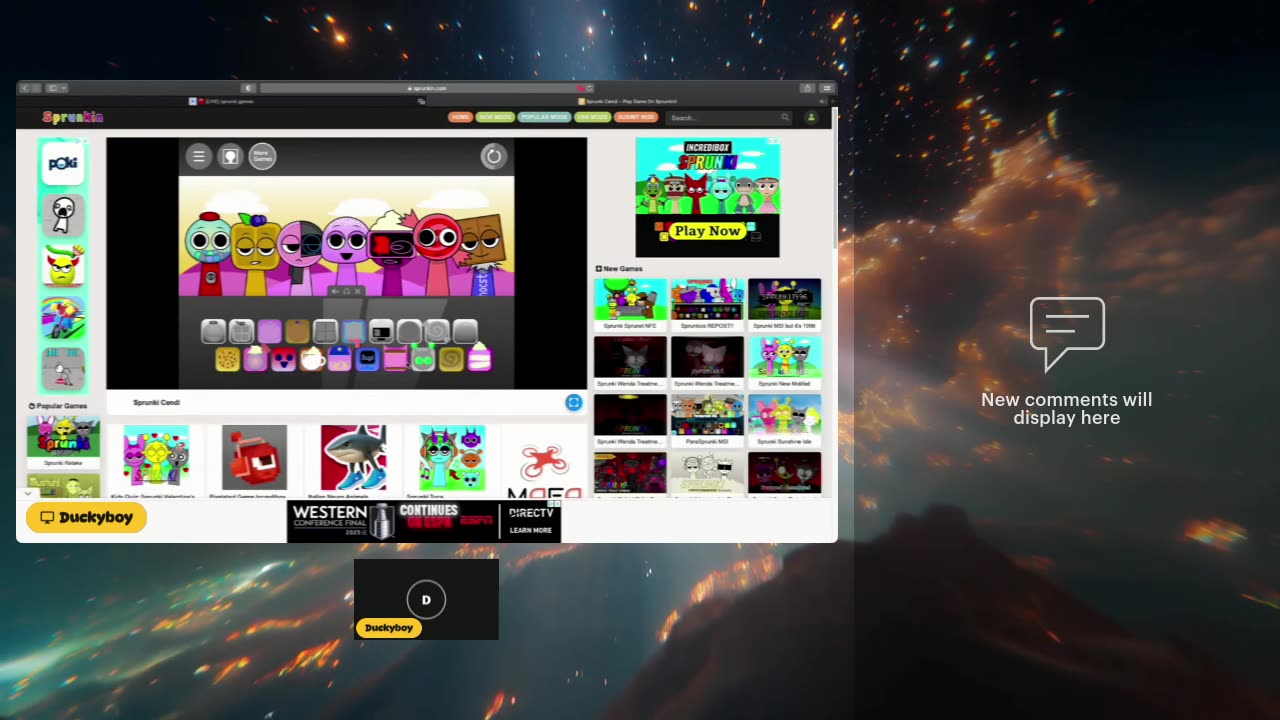Click the character portrait button in game header

[x=230, y=156]
